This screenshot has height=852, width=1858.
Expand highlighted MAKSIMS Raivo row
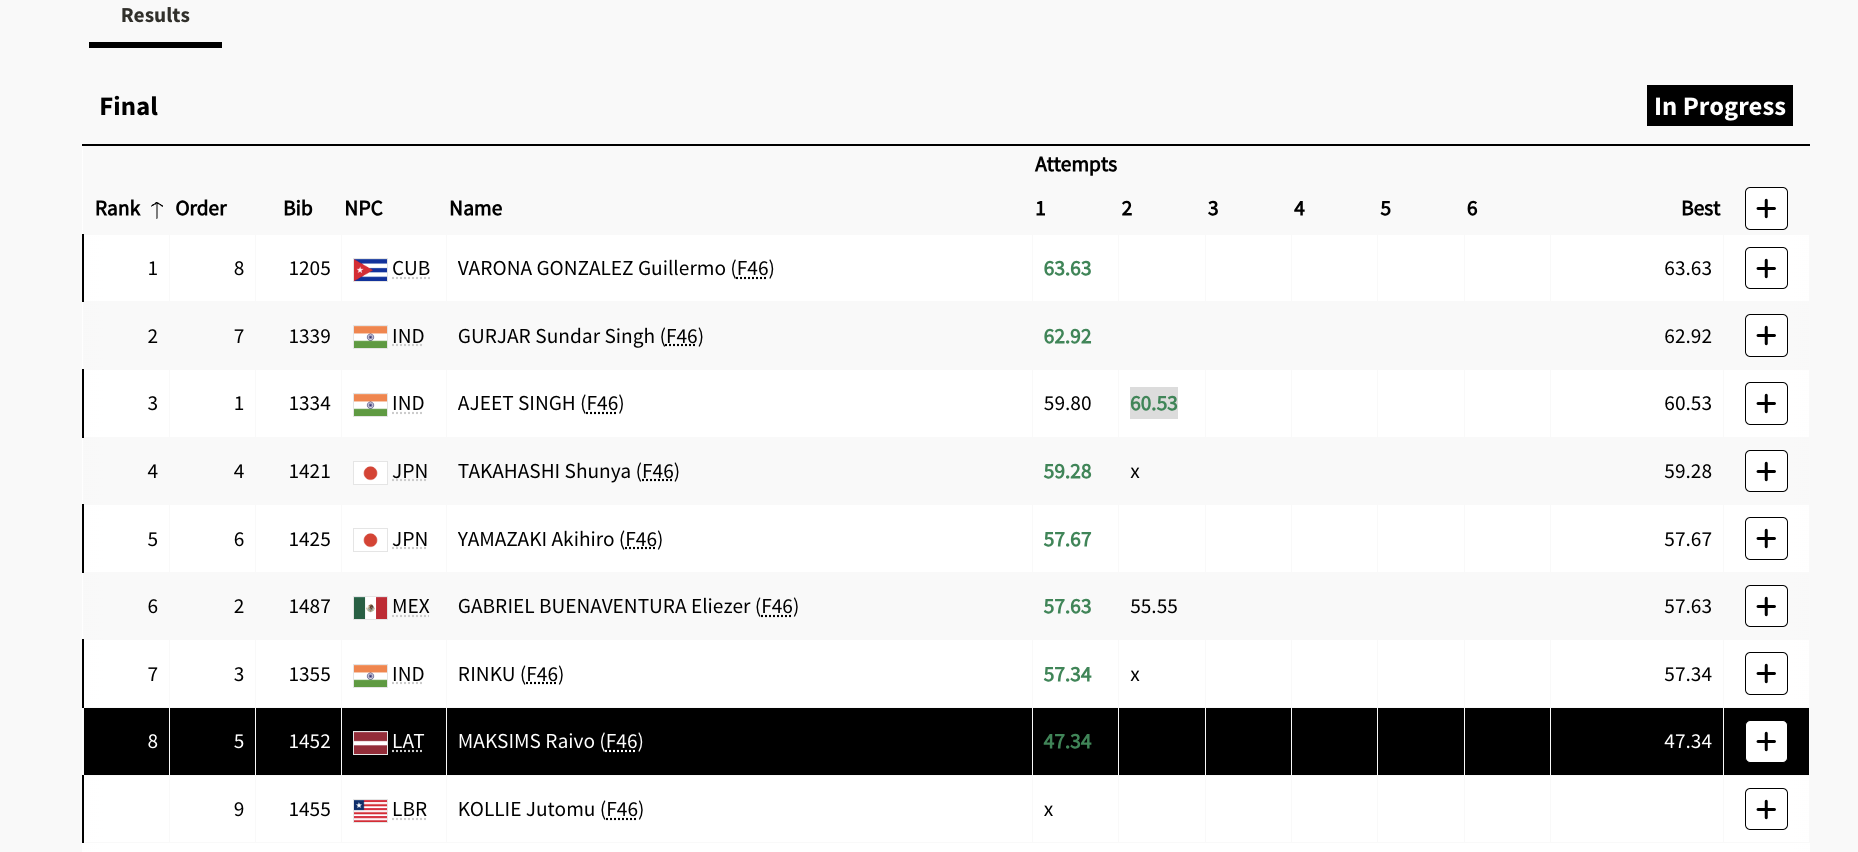[1765, 741]
